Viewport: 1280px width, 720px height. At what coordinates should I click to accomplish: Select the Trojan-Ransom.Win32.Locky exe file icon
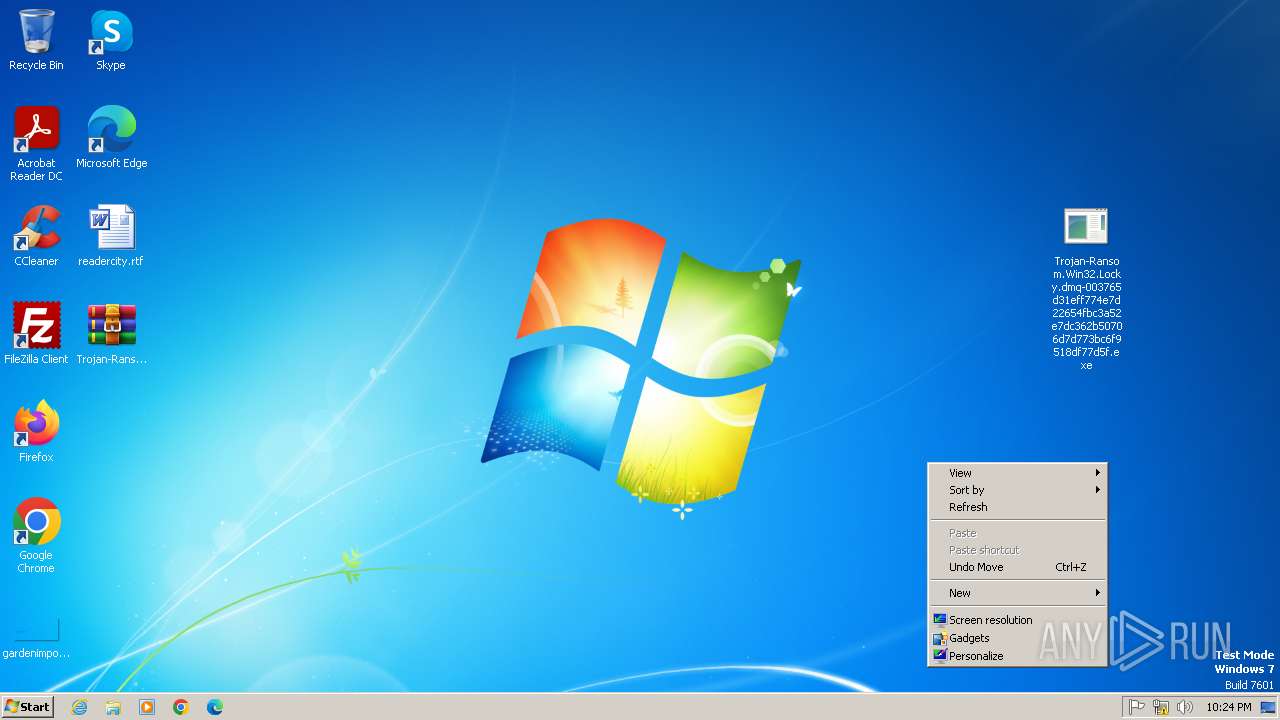point(1086,290)
